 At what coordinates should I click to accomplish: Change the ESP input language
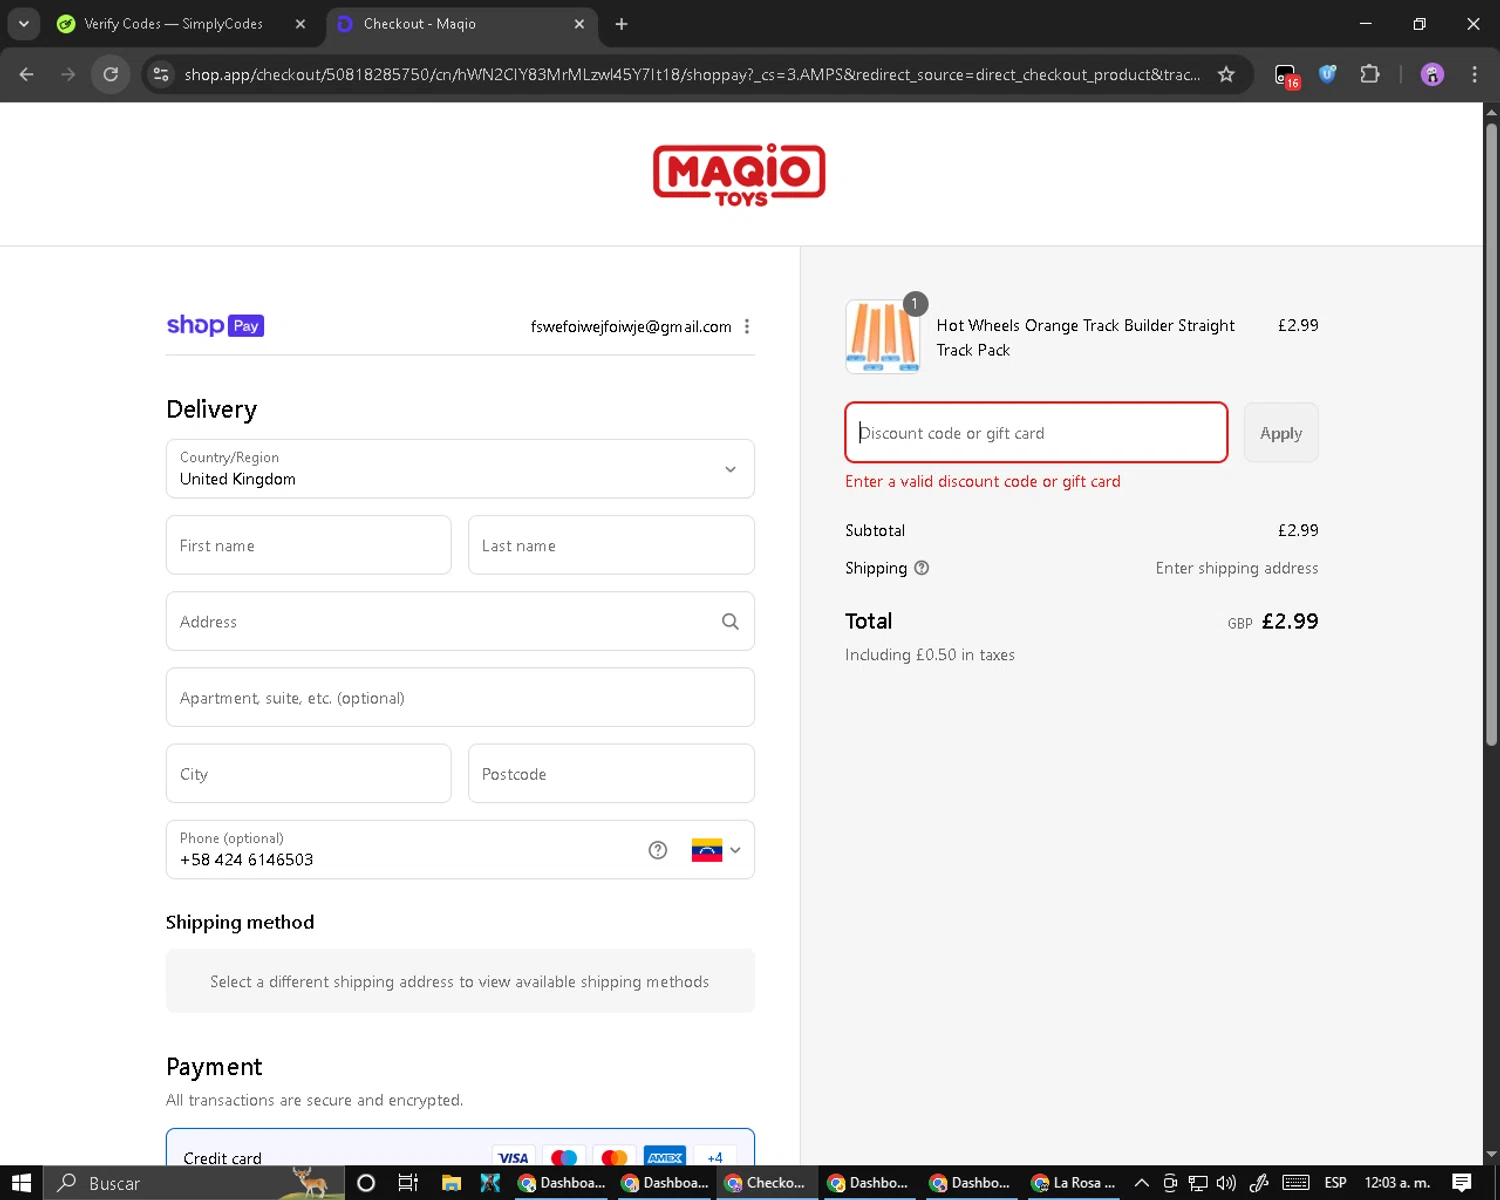click(1335, 1183)
